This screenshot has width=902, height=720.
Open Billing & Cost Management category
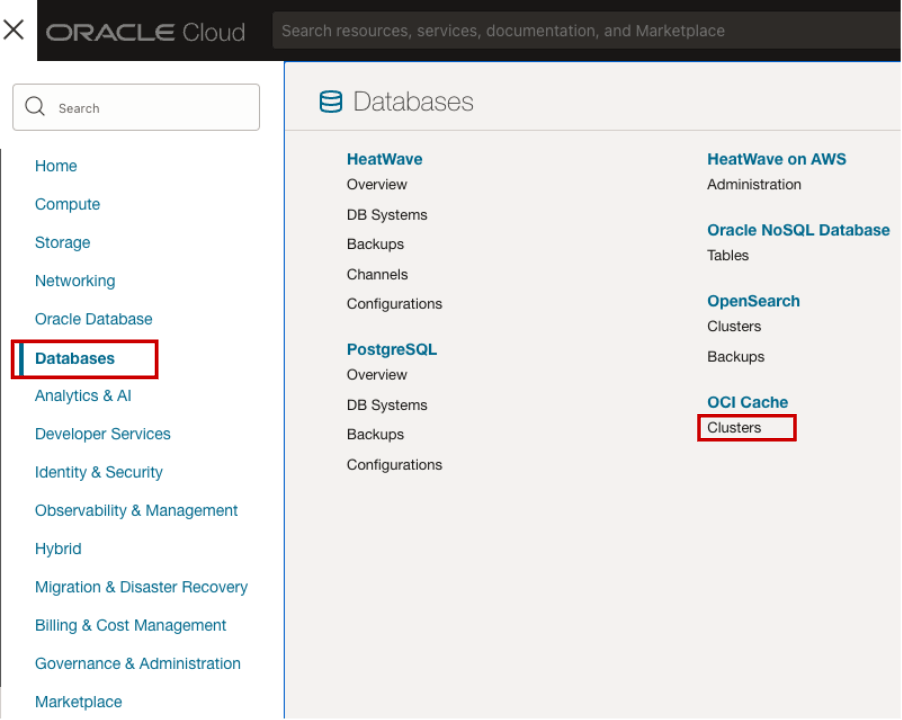[x=130, y=625]
